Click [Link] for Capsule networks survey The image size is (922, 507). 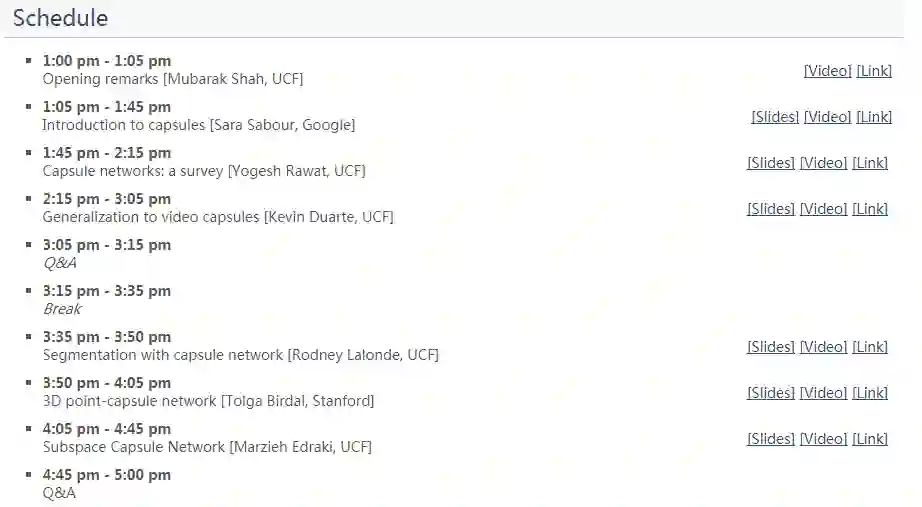(x=870, y=163)
